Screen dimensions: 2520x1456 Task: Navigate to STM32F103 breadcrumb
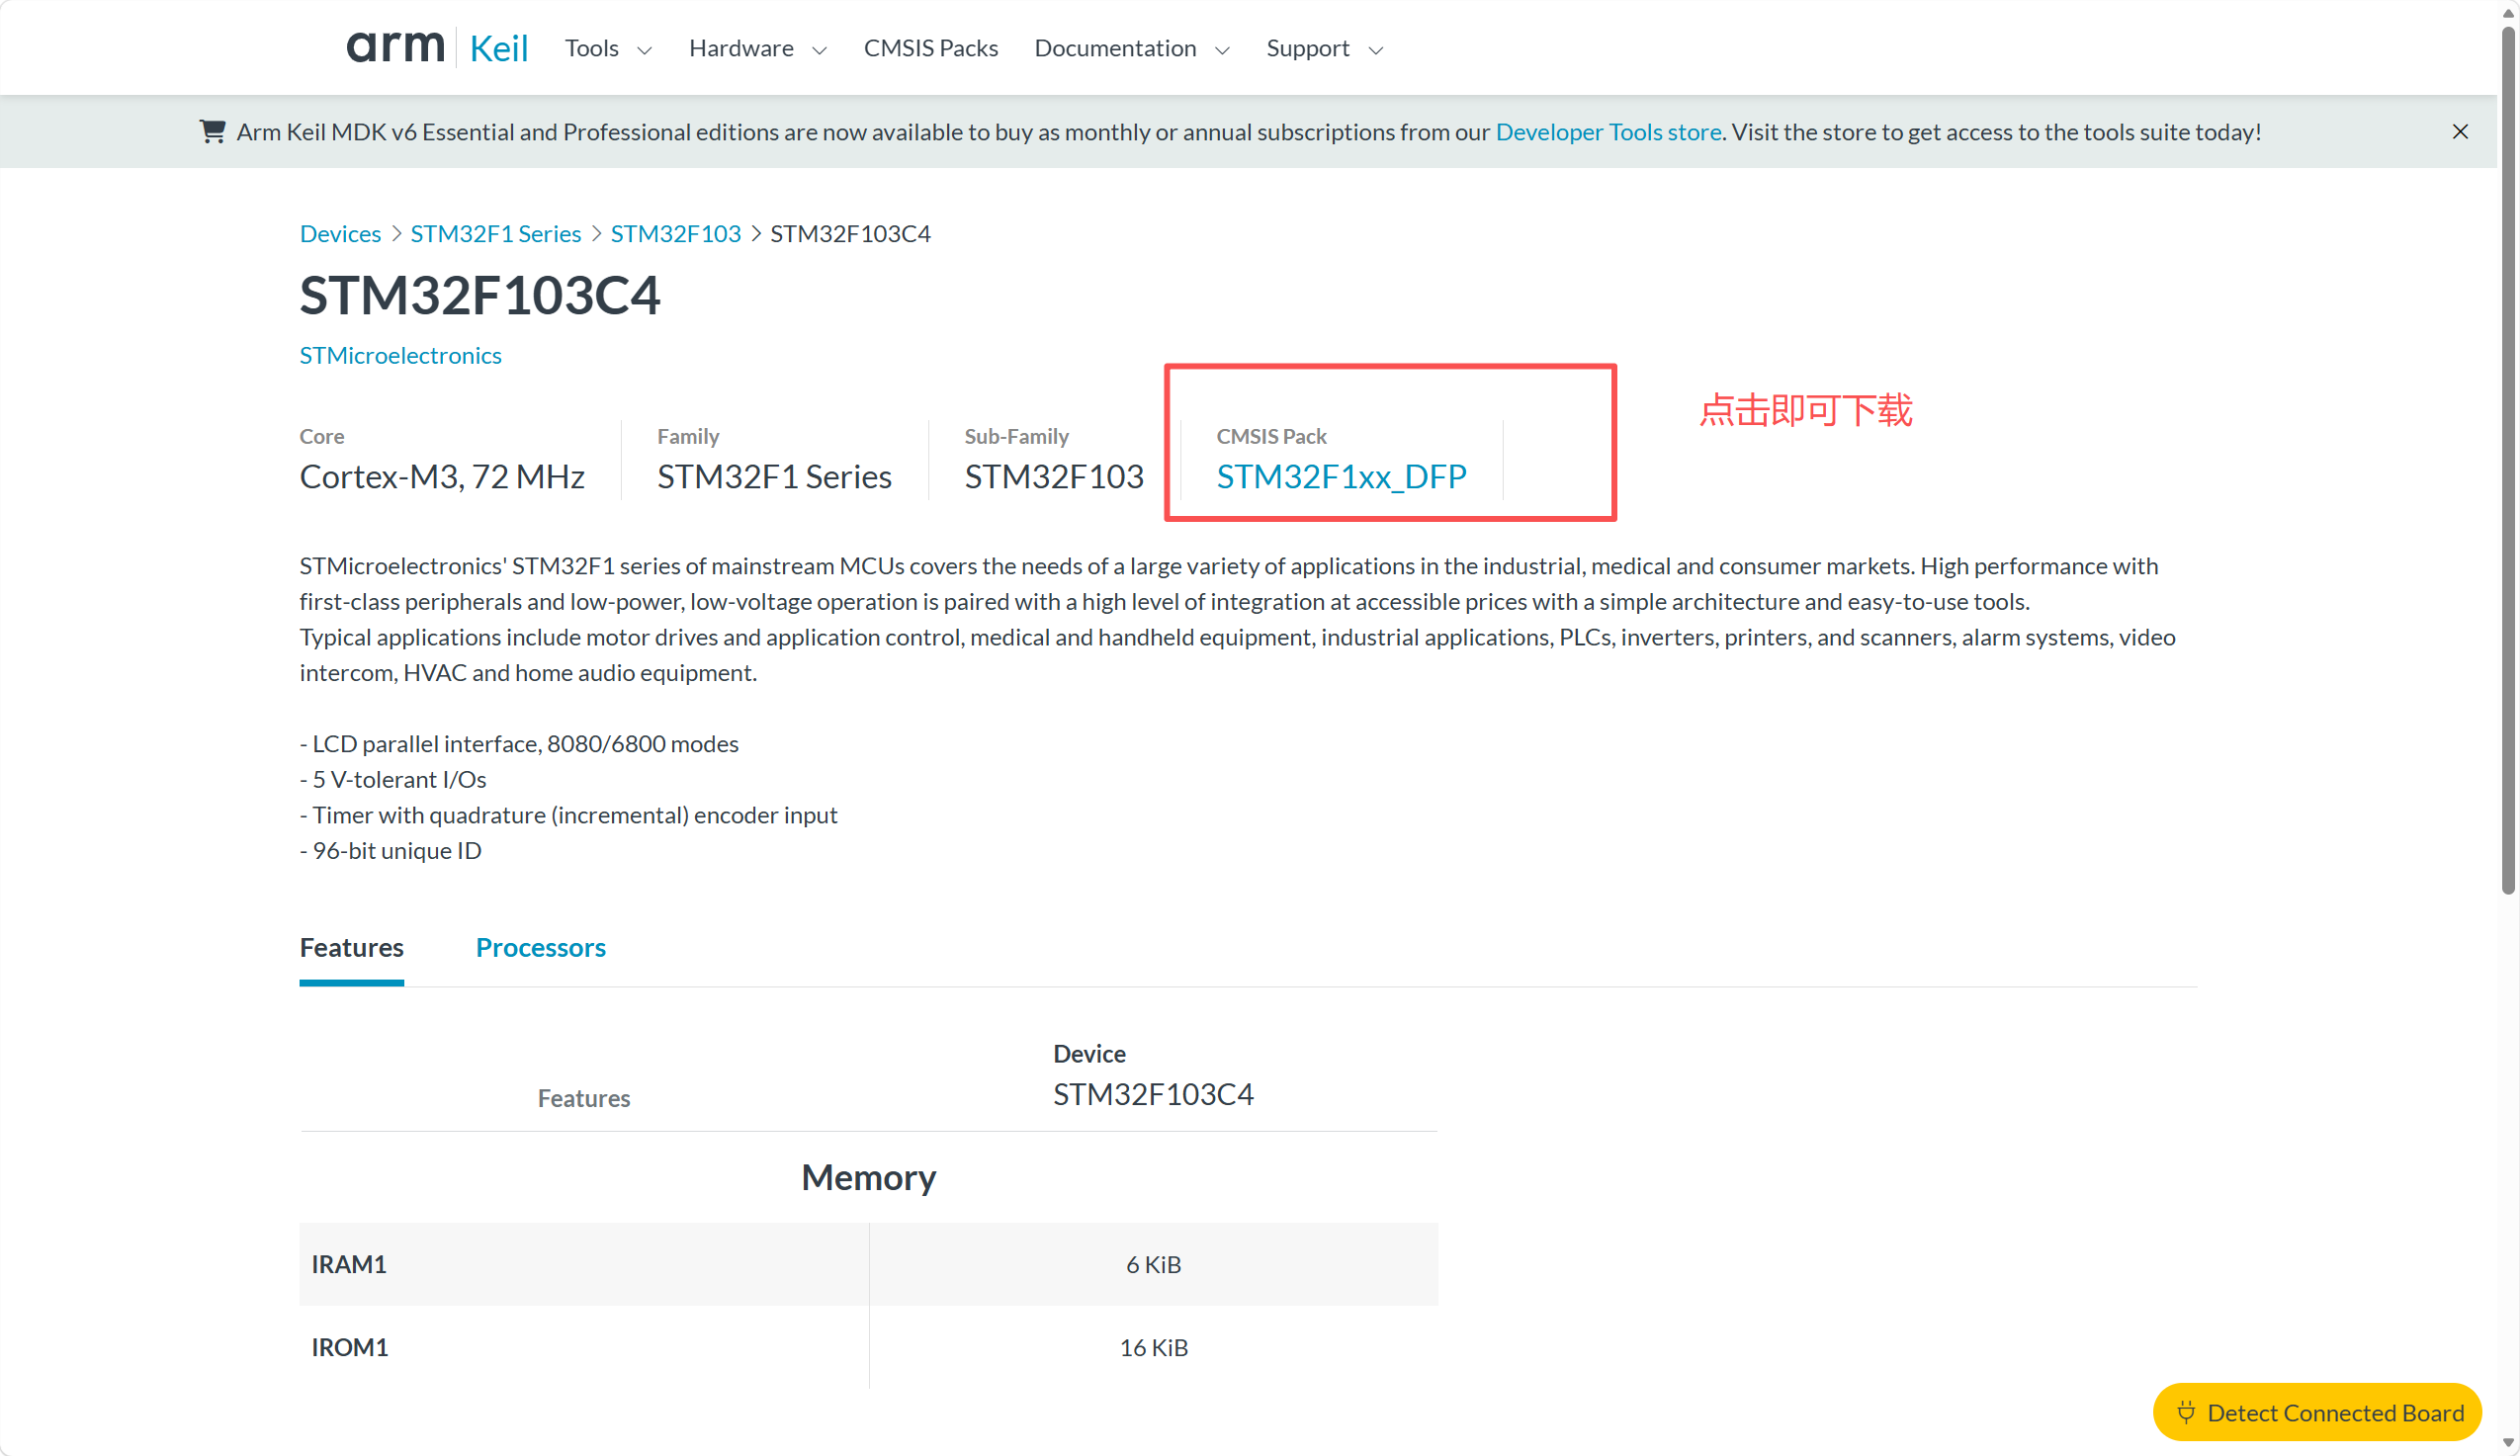(x=676, y=233)
